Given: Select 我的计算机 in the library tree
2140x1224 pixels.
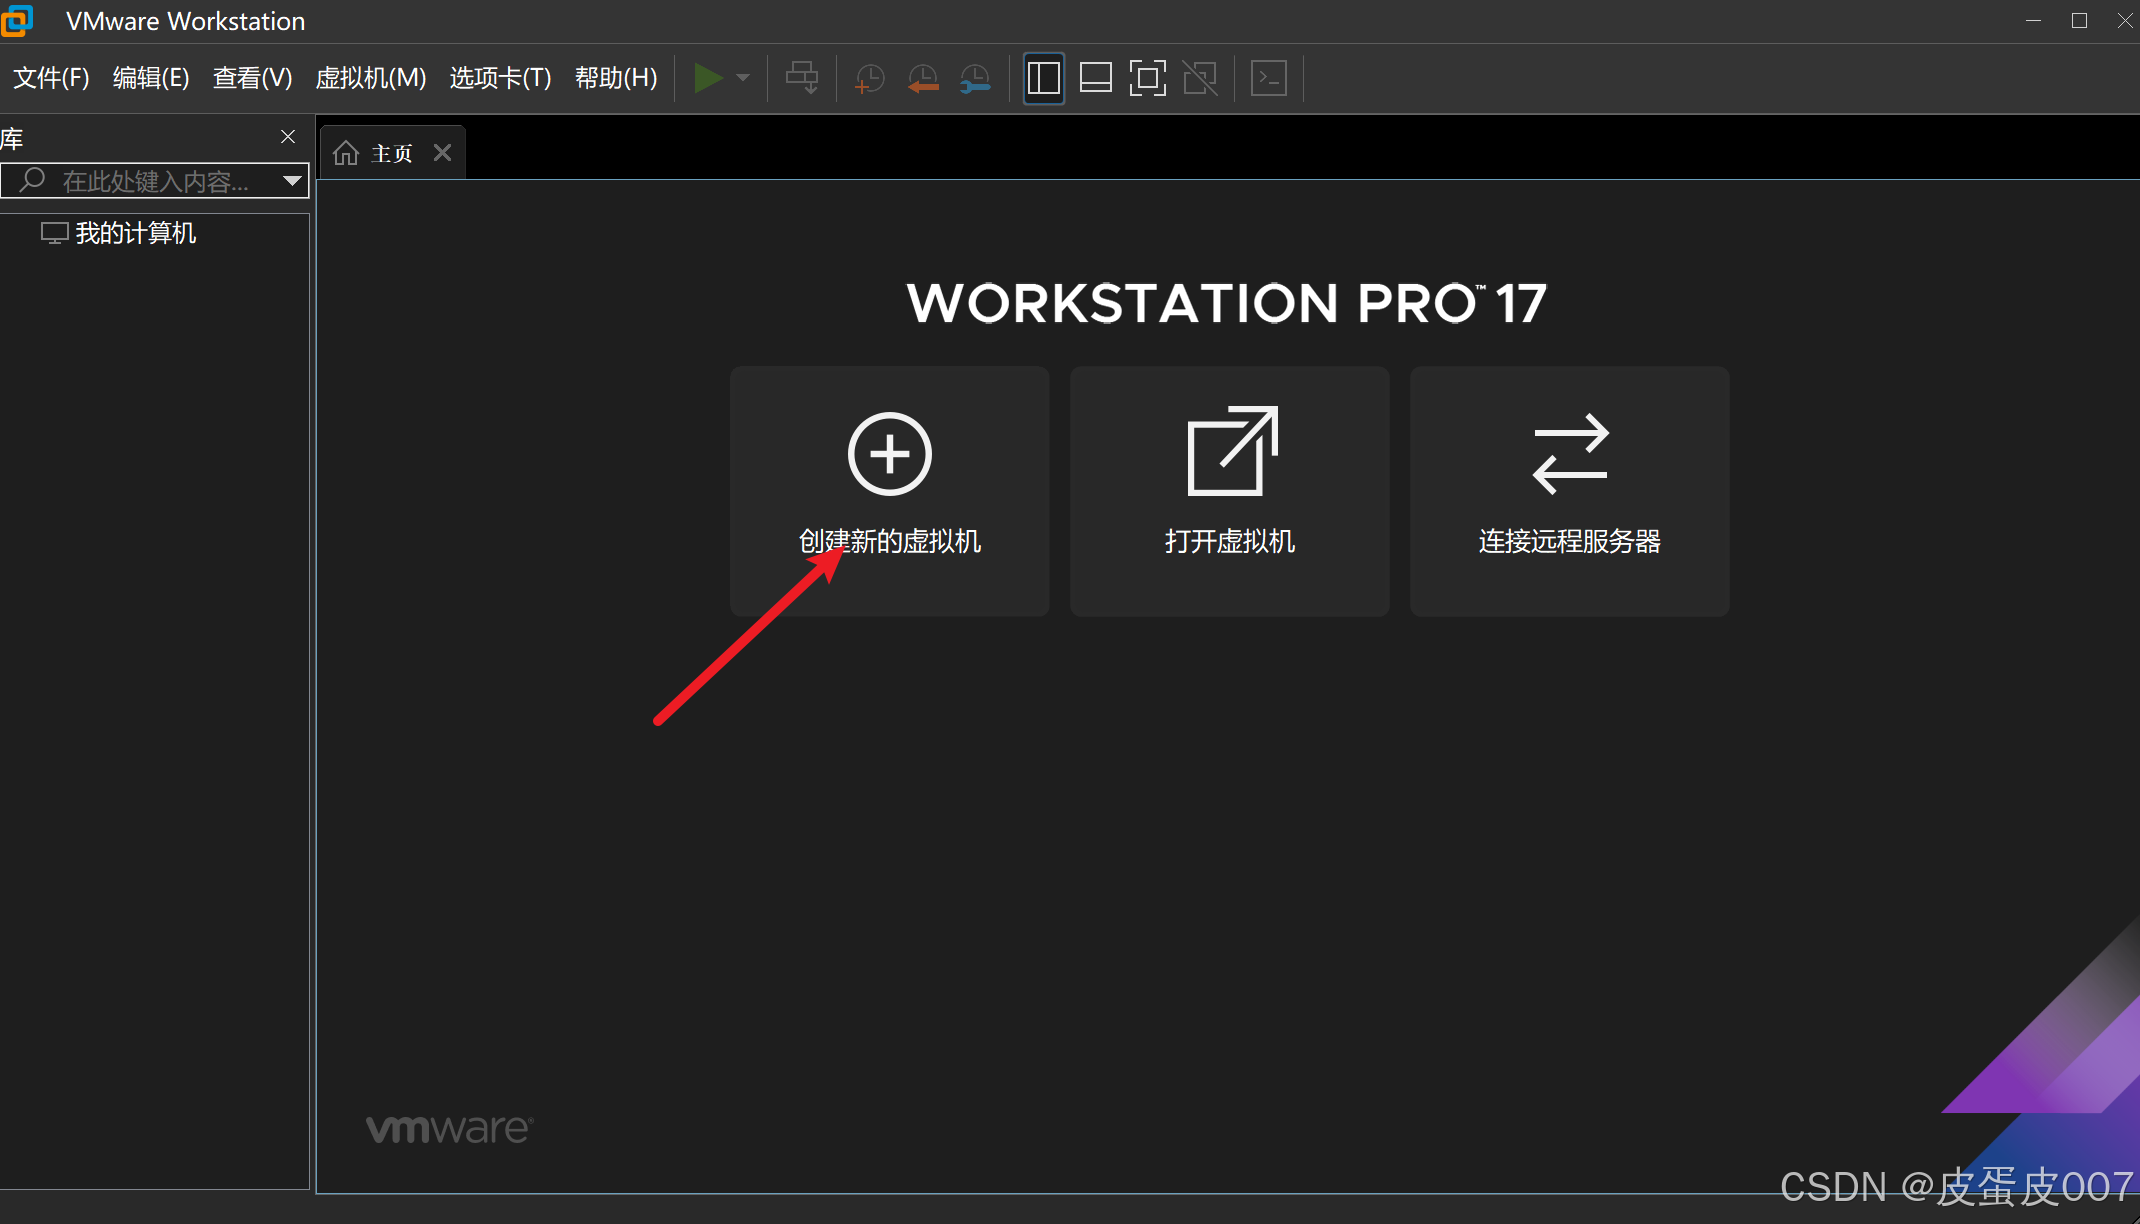Looking at the screenshot, I should tap(135, 233).
